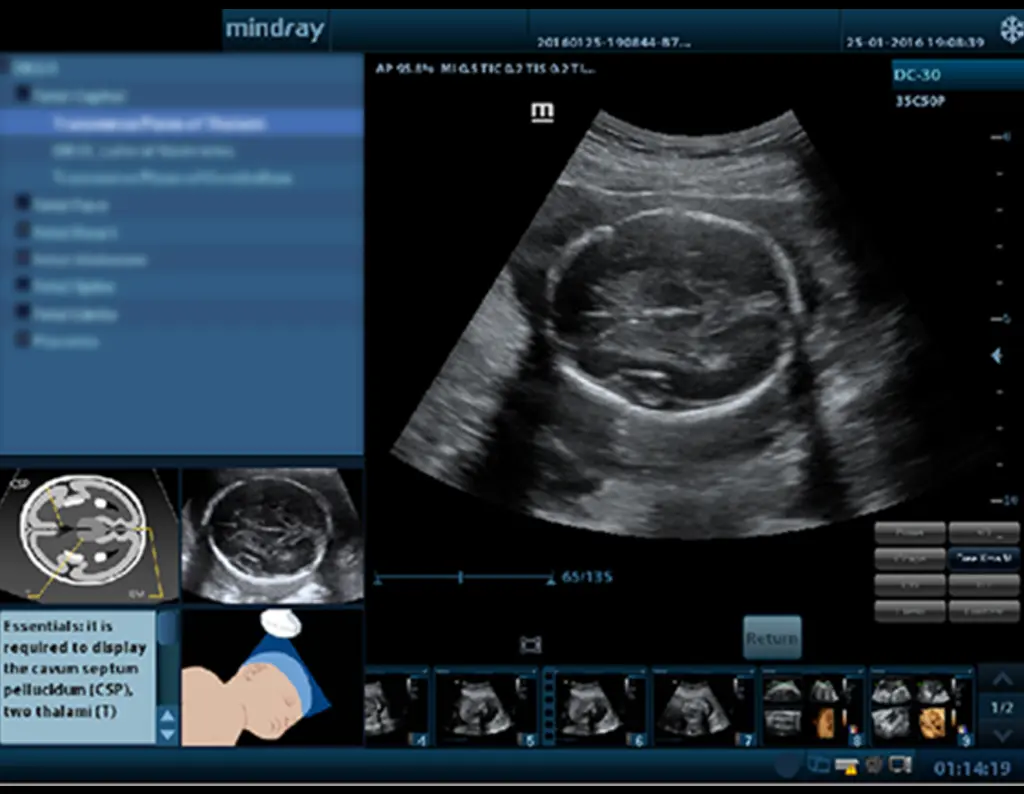Click the network computers icon in status bar
Image resolution: width=1024 pixels, height=794 pixels.
pos(819,766)
